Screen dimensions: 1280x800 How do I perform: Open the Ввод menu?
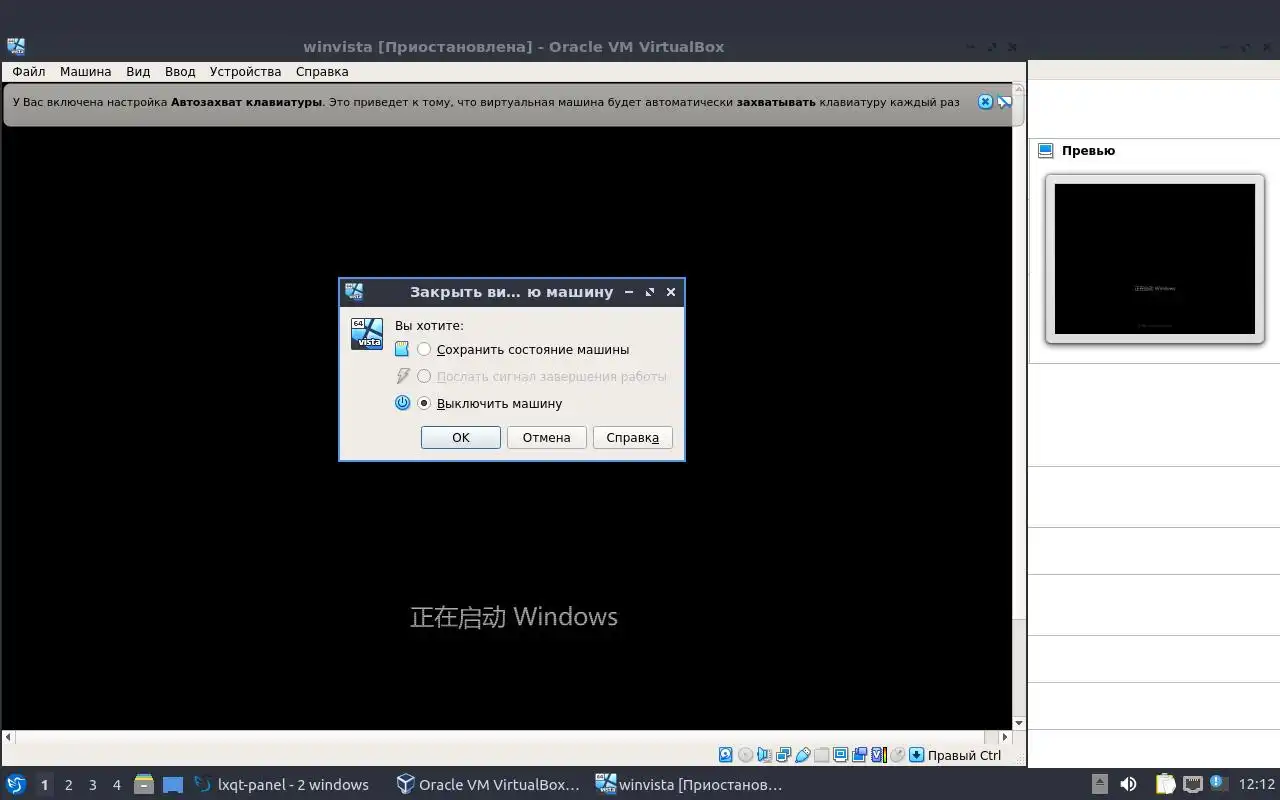click(180, 72)
